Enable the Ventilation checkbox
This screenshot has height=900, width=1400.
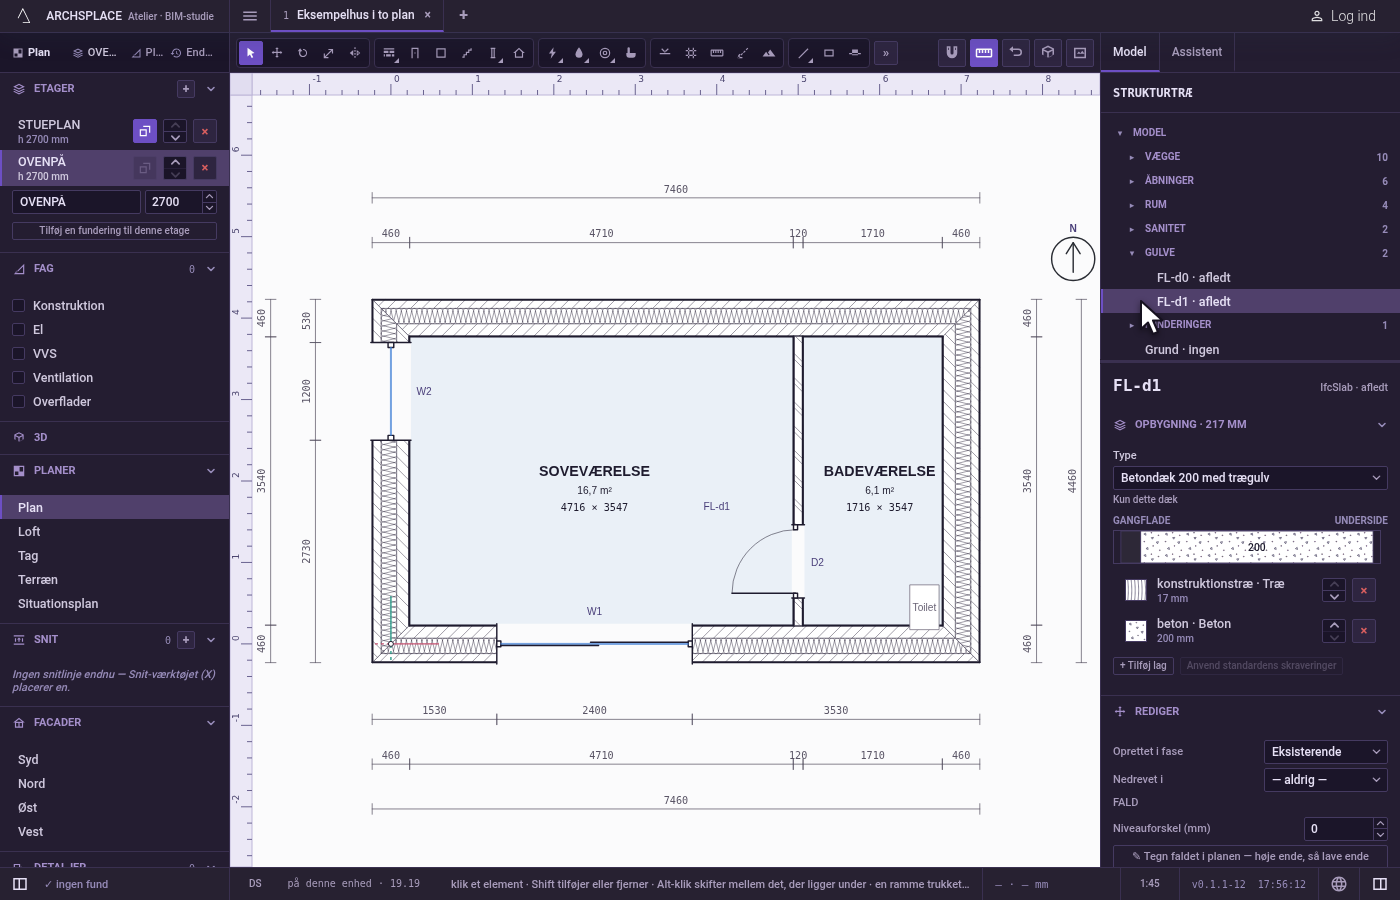tap(18, 378)
